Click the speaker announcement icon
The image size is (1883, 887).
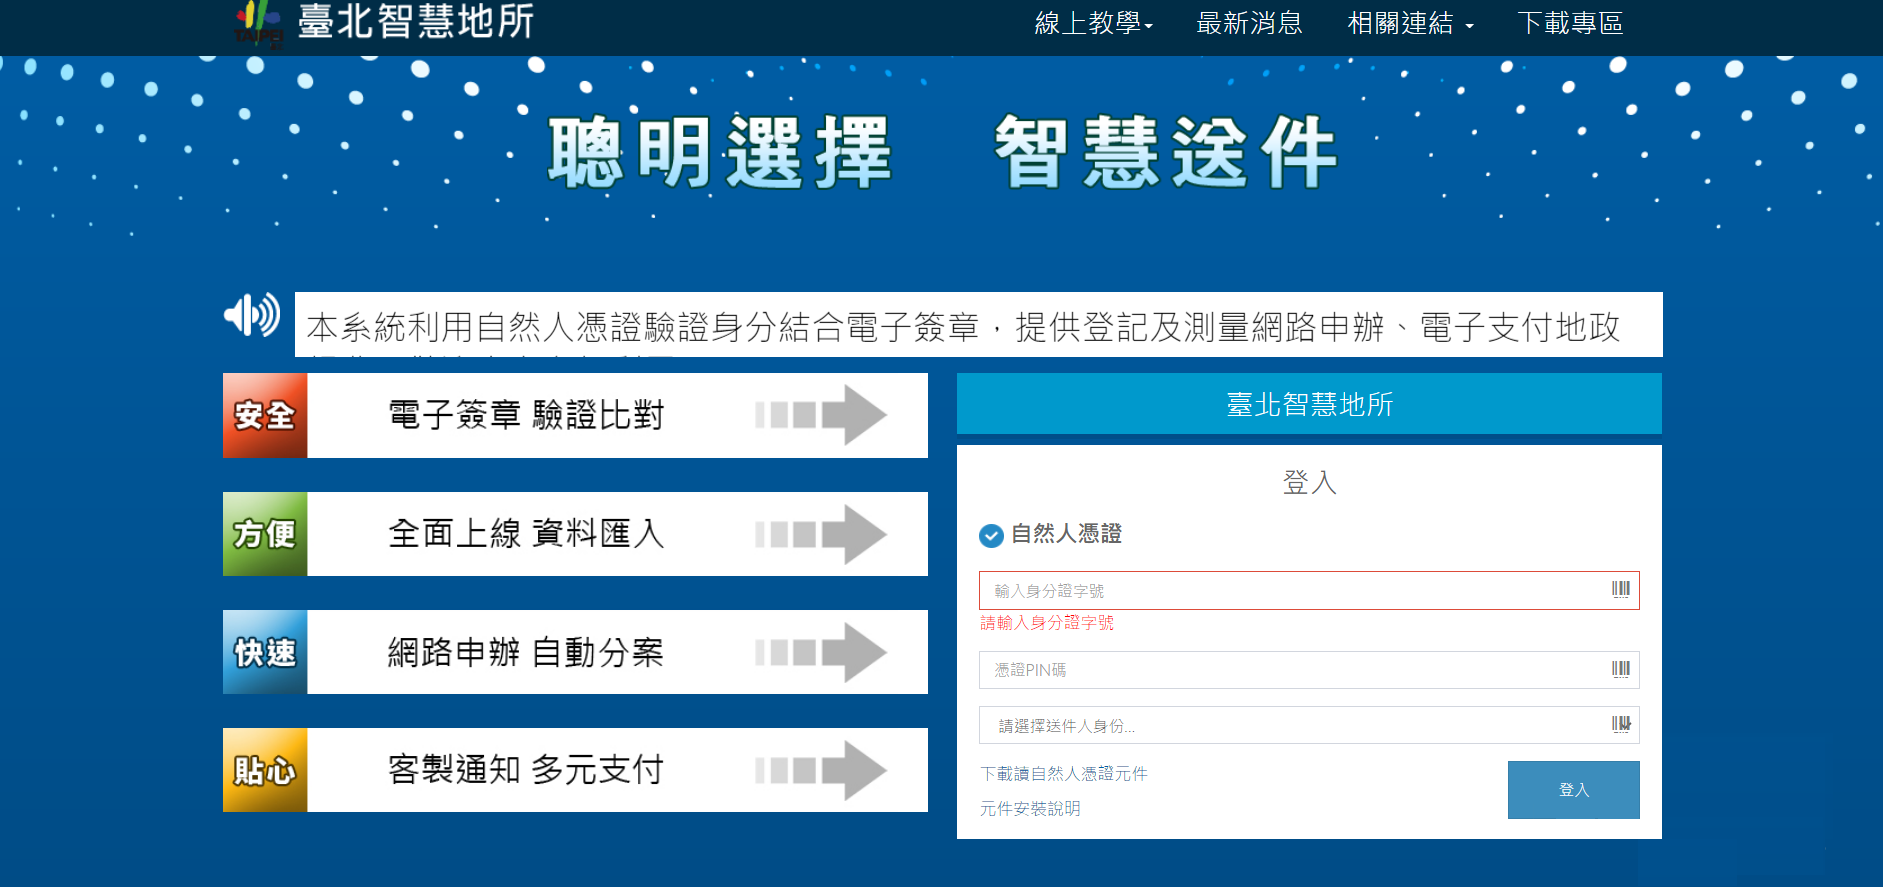click(252, 316)
